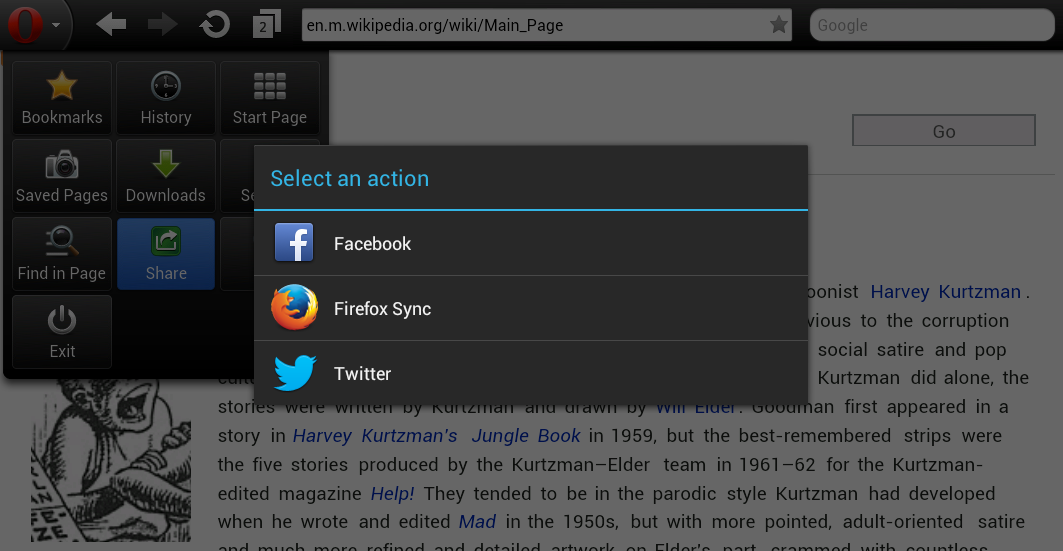Image resolution: width=1063 pixels, height=551 pixels.
Task: Go back with the back arrow
Action: coord(111,25)
